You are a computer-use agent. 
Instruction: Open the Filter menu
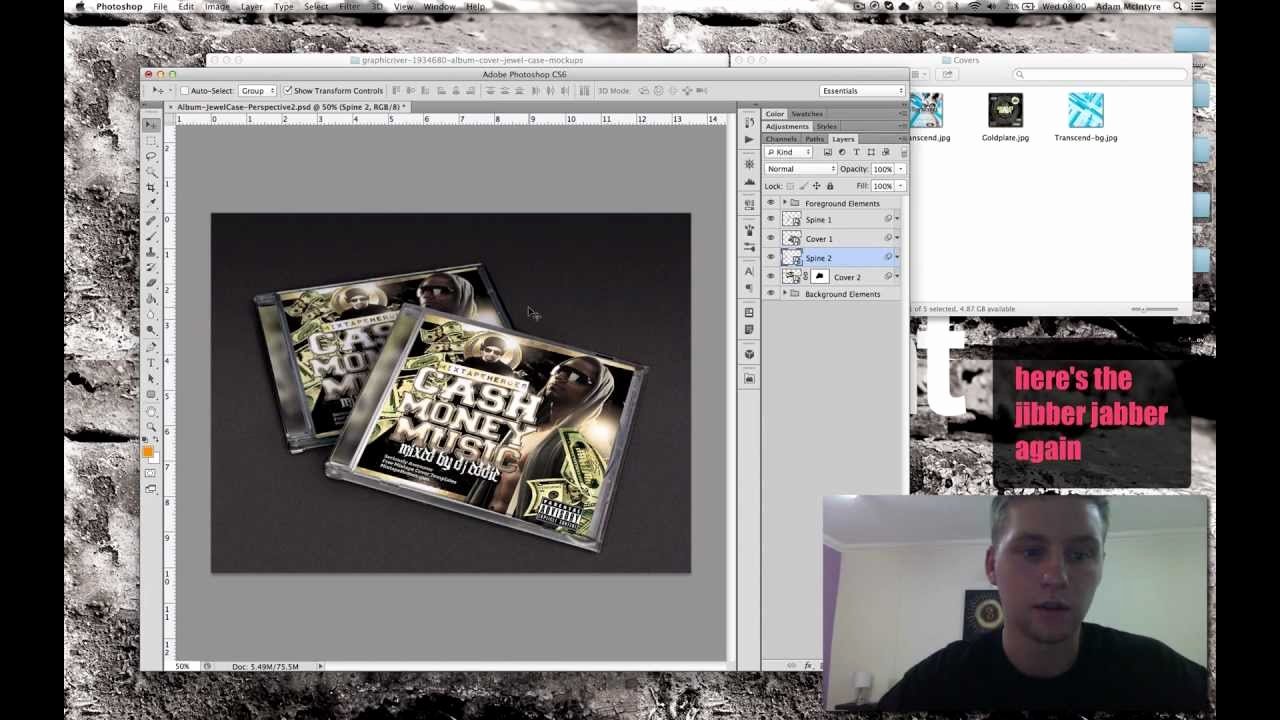click(349, 7)
